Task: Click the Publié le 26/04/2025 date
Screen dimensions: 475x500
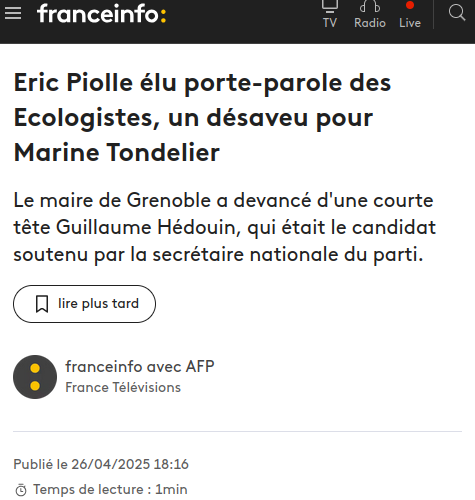Action: click(x=101, y=464)
